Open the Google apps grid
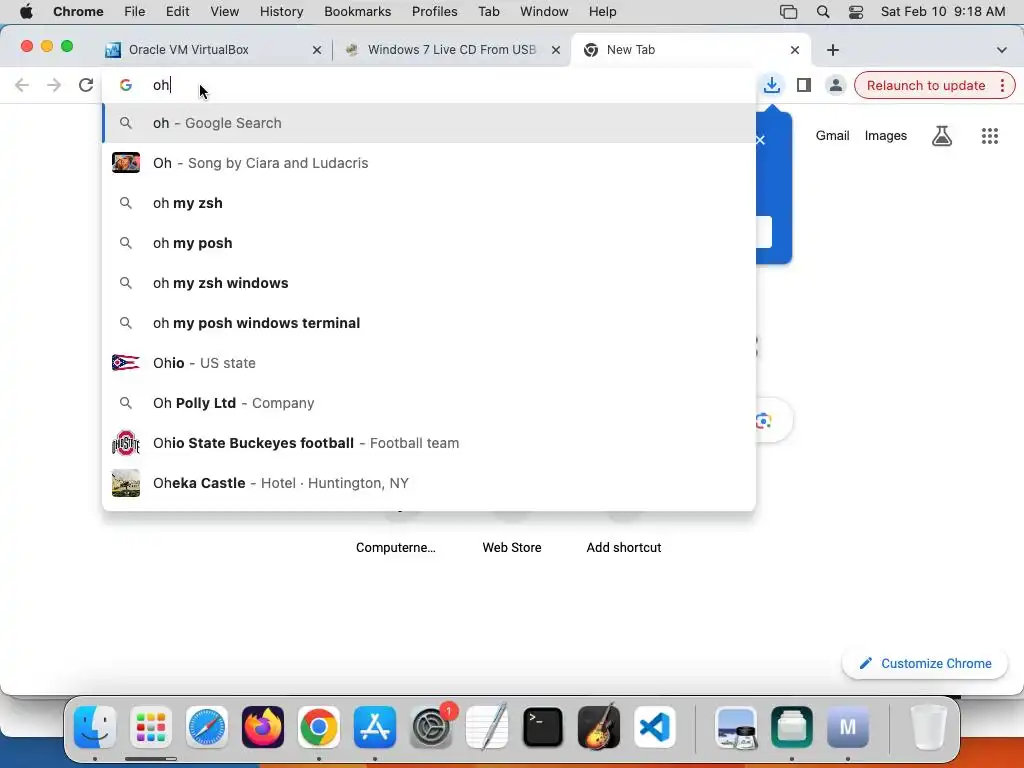The width and height of the screenshot is (1024, 768). point(990,136)
